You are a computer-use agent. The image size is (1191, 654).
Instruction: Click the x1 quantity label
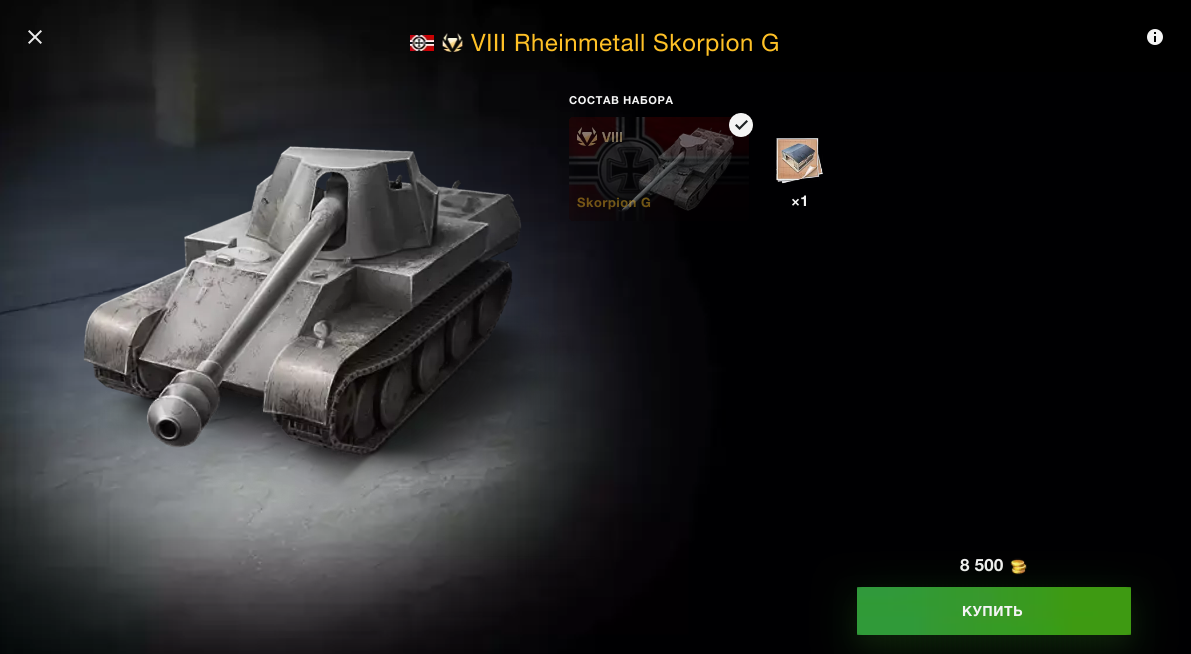(x=799, y=201)
